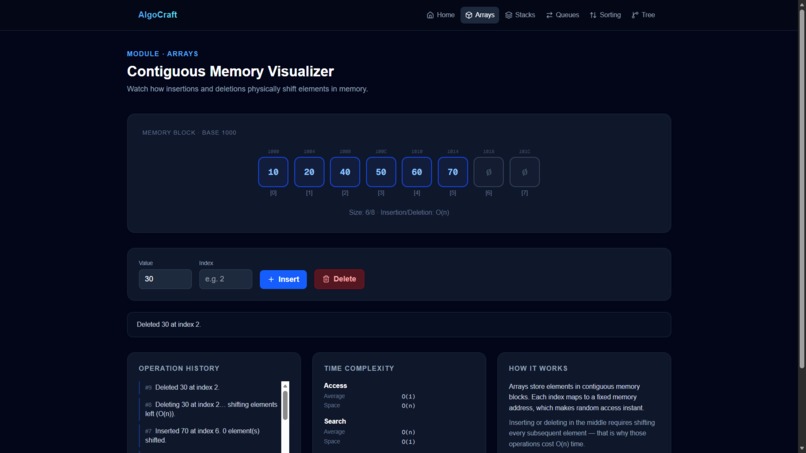Select memory cell containing 40
The height and width of the screenshot is (453, 806).
pos(345,172)
